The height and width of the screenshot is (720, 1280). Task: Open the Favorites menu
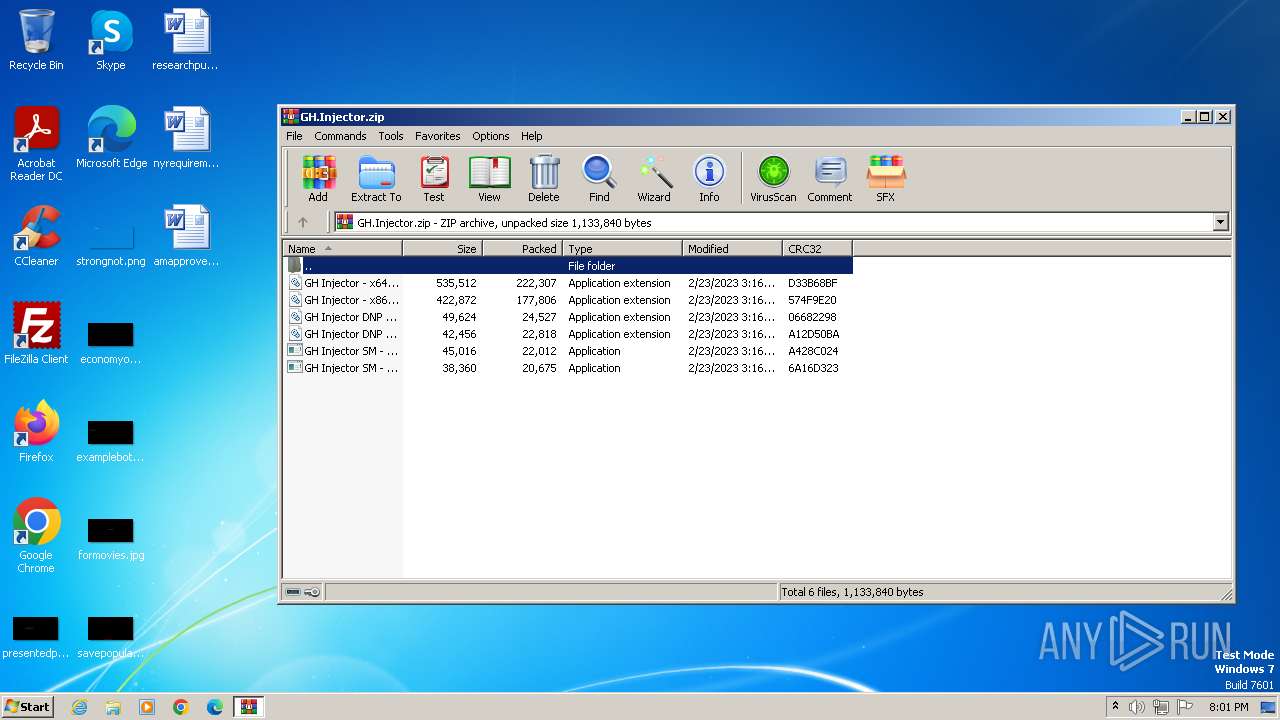pos(438,136)
